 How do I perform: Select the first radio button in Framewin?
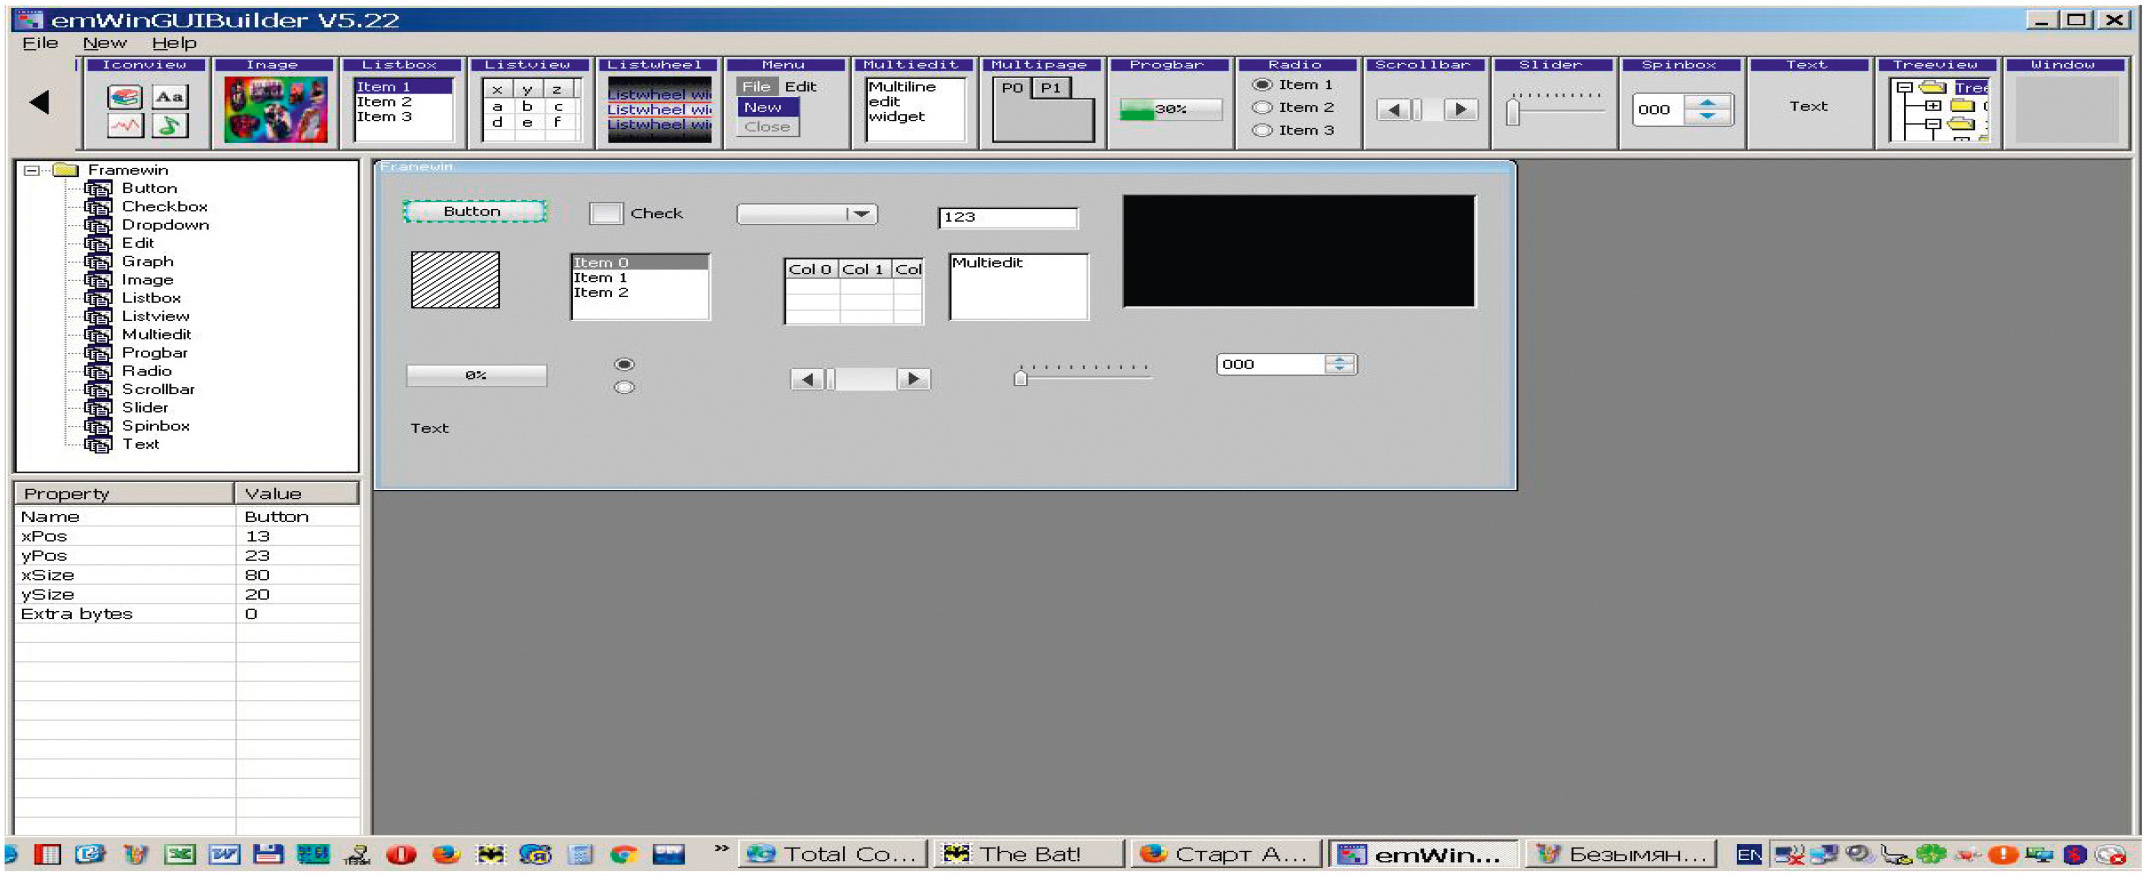point(624,364)
